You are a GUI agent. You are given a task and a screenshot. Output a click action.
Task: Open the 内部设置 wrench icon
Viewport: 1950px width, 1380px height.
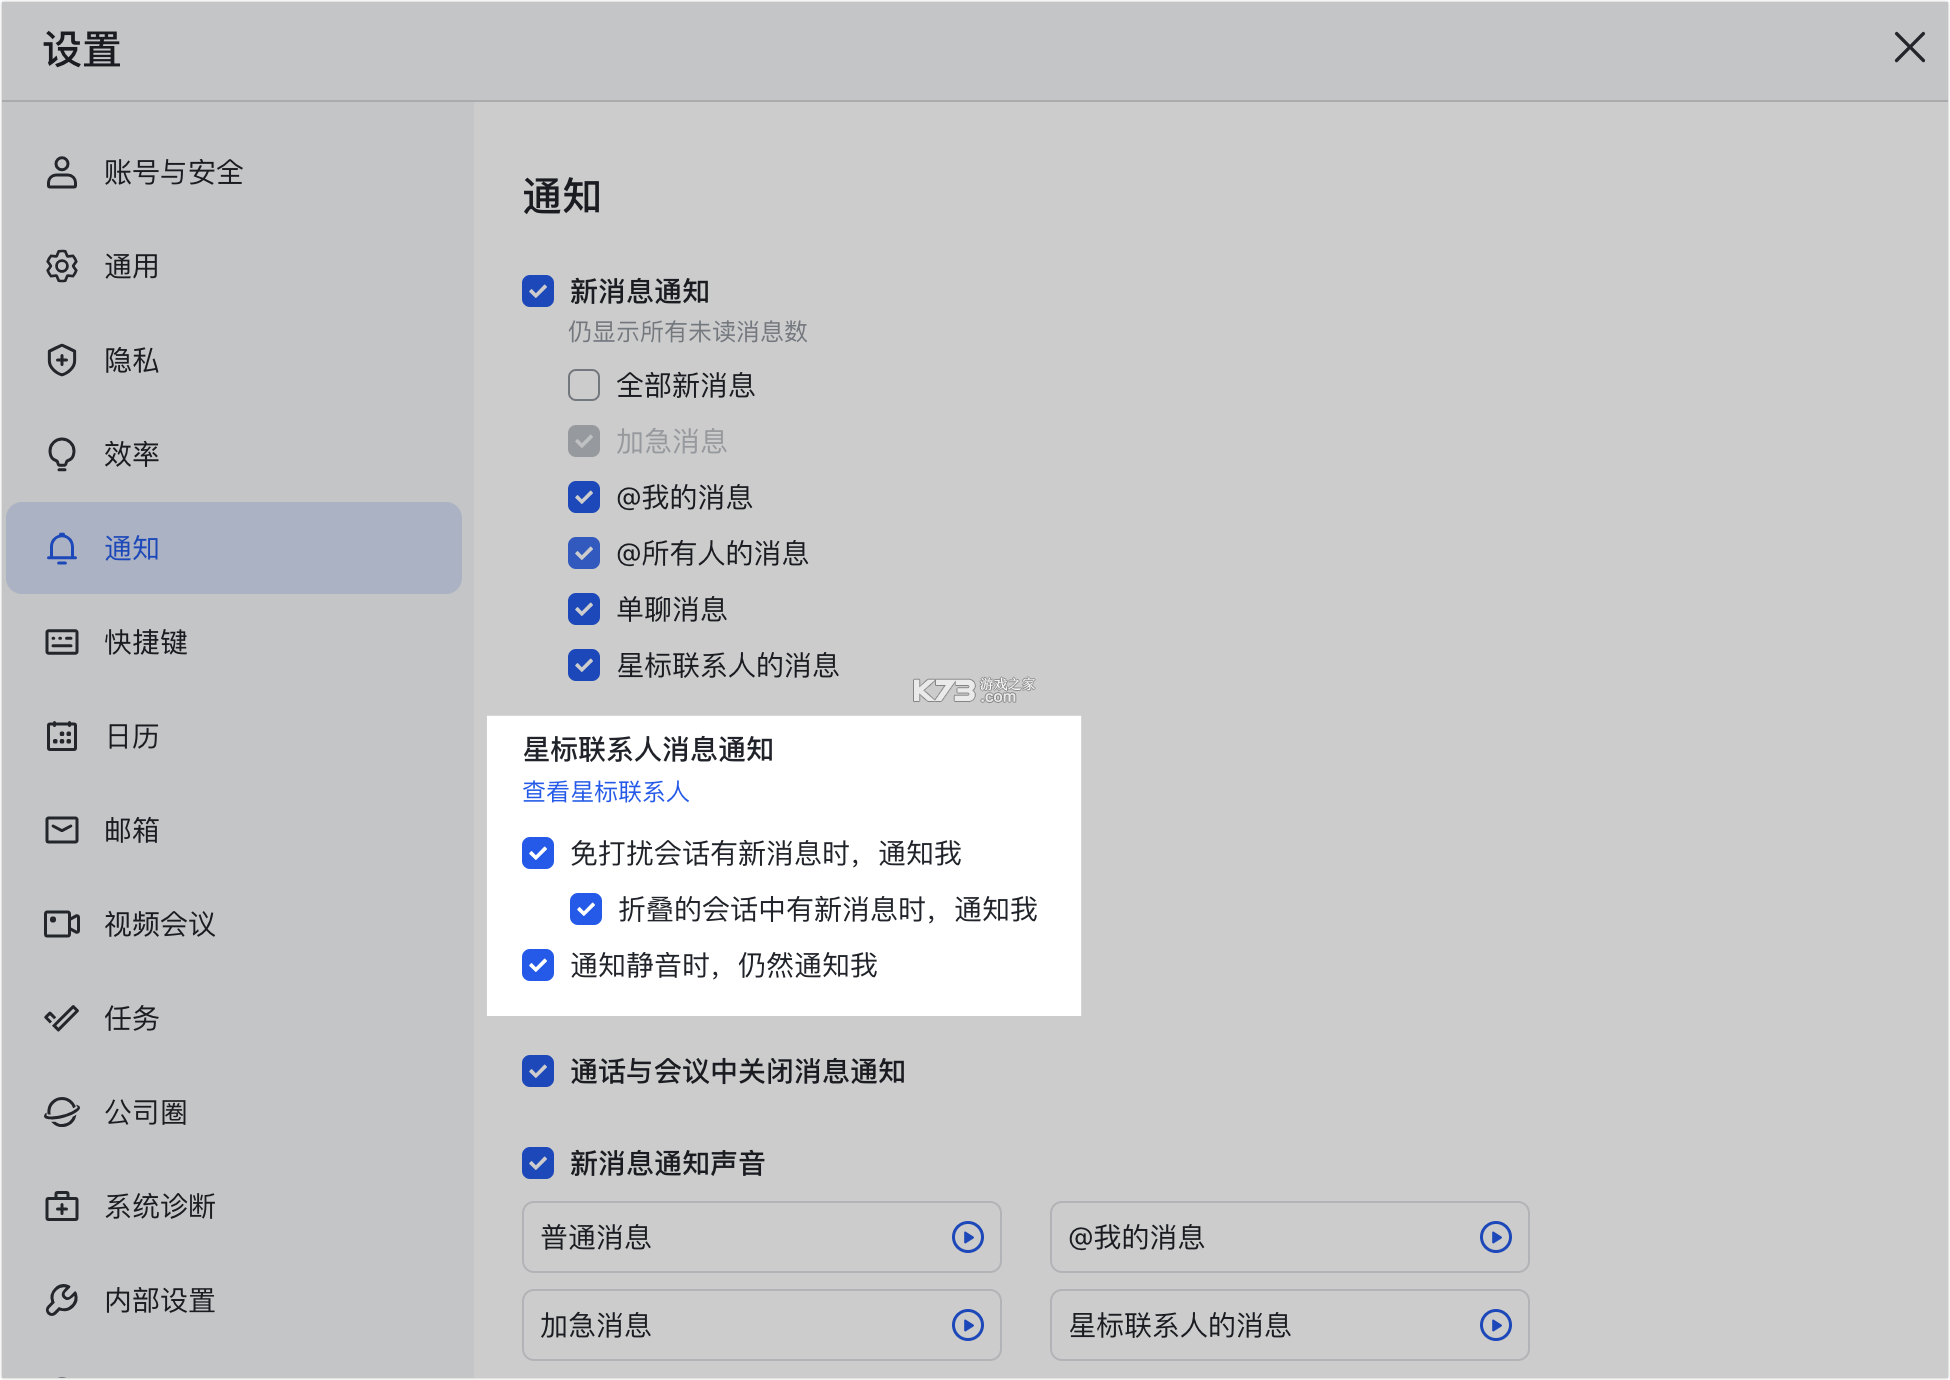tap(62, 1300)
